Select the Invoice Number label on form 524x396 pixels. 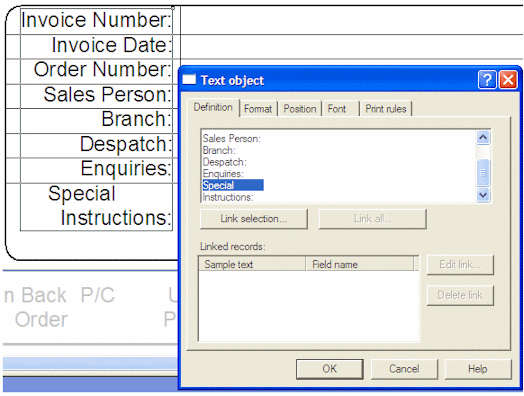(x=96, y=20)
